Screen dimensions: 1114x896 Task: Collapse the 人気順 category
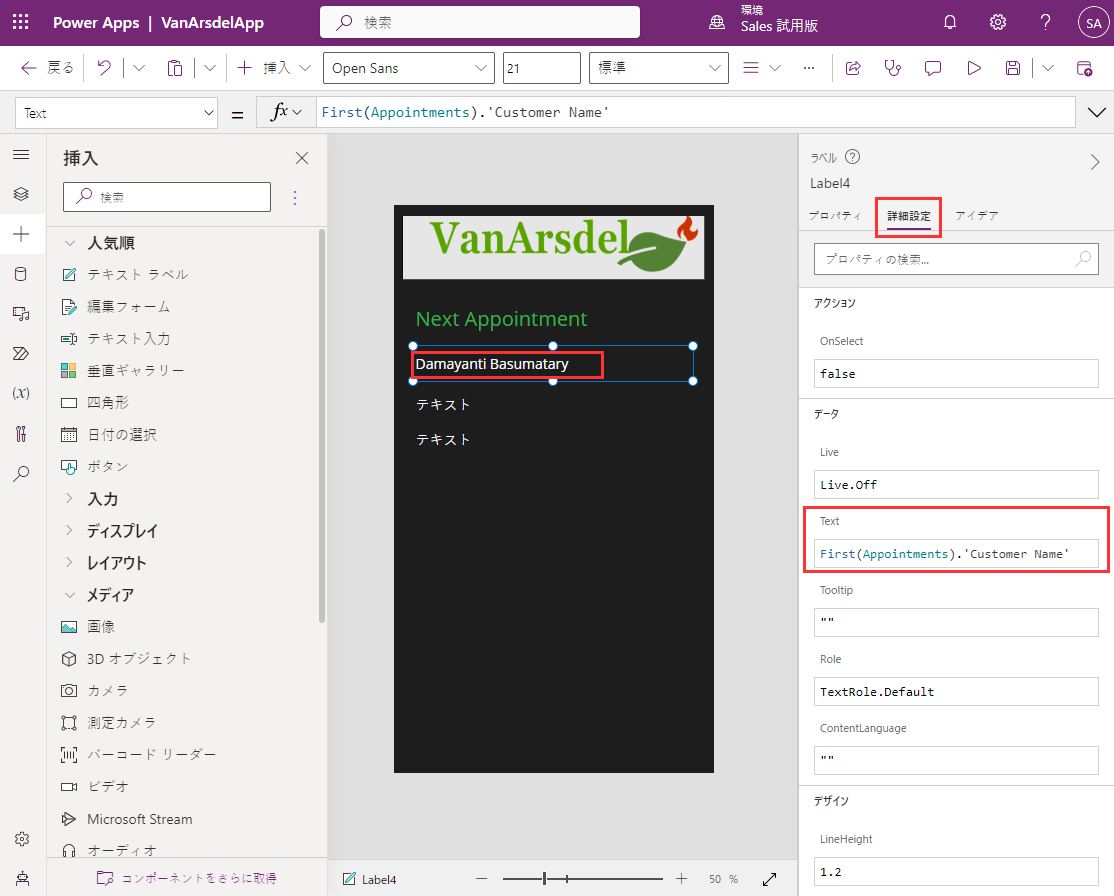click(70, 243)
